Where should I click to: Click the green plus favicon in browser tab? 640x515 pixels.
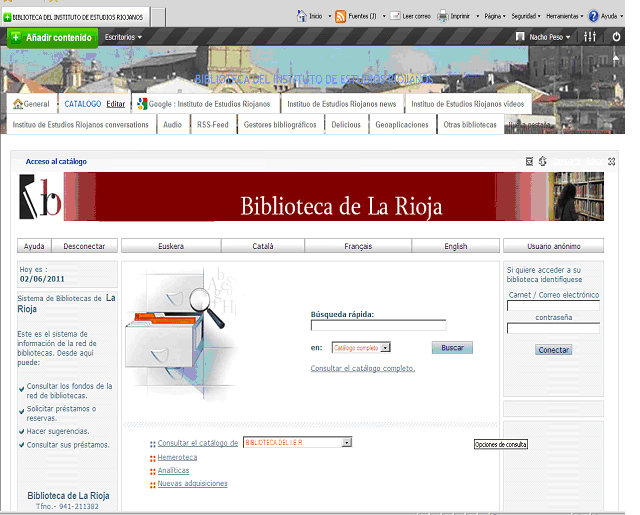[7, 18]
